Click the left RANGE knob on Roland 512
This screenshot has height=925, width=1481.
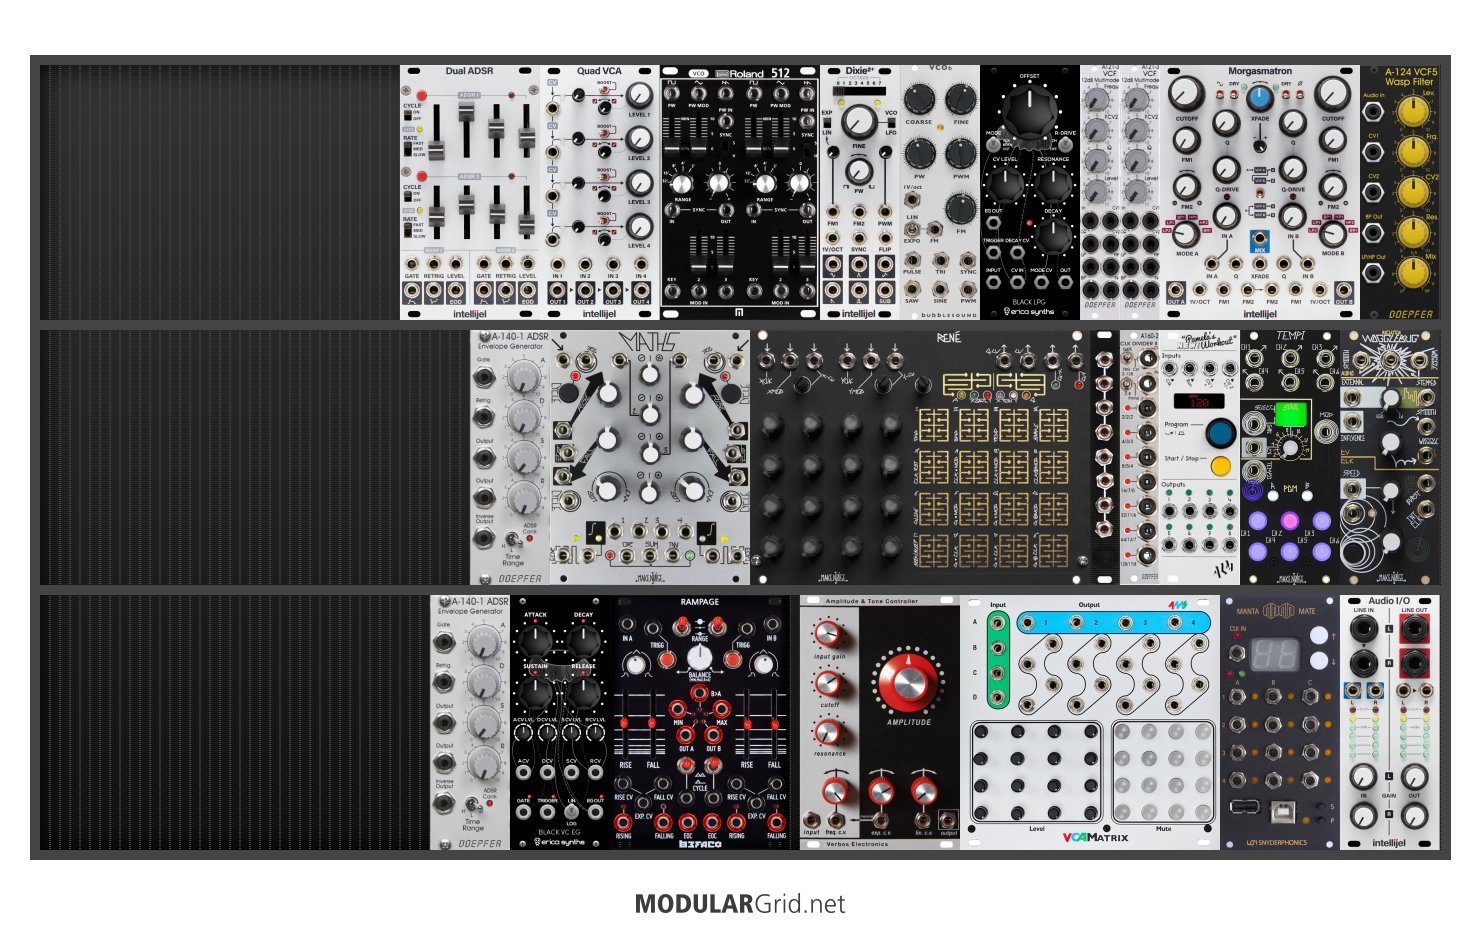(x=682, y=184)
